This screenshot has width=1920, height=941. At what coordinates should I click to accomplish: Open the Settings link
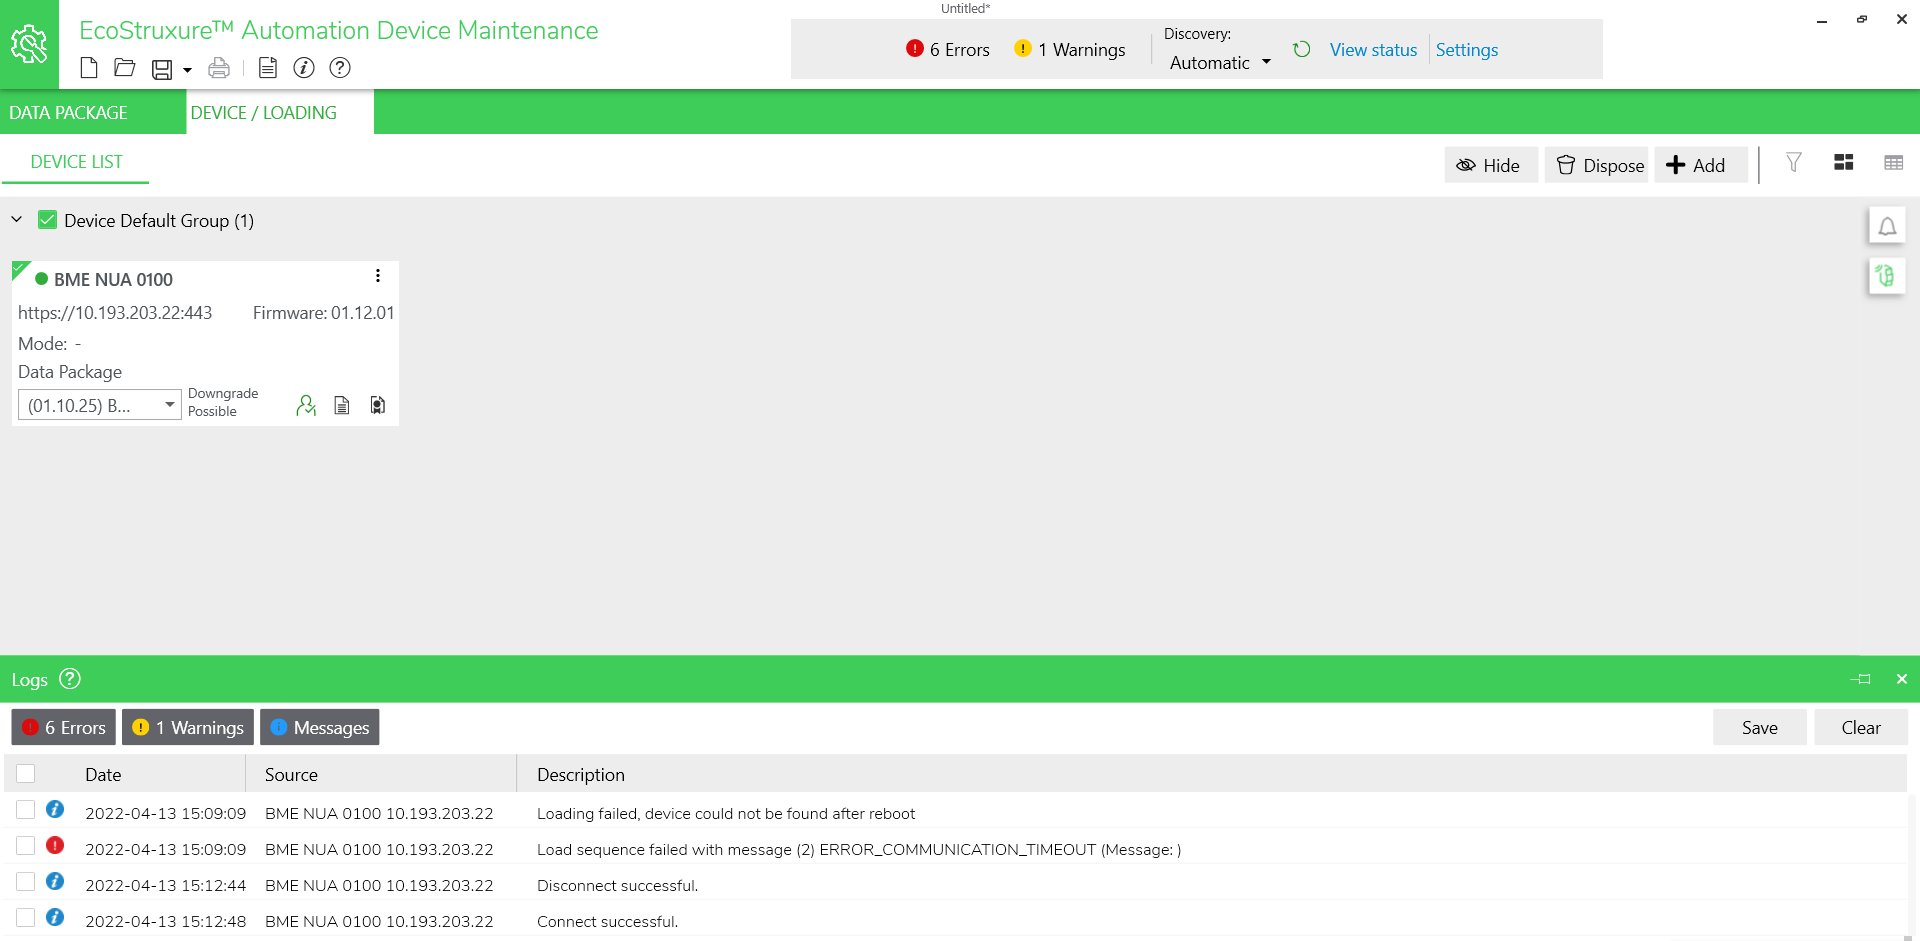point(1467,50)
